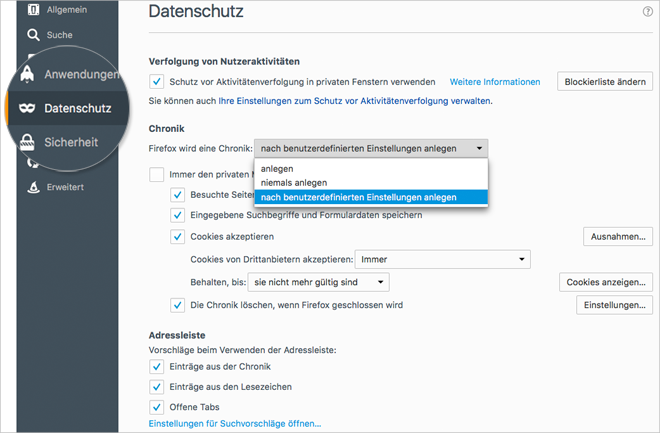Click the Anwendungen rocket icon
Image resolution: width=660 pixels, height=433 pixels.
pyautogui.click(x=28, y=75)
